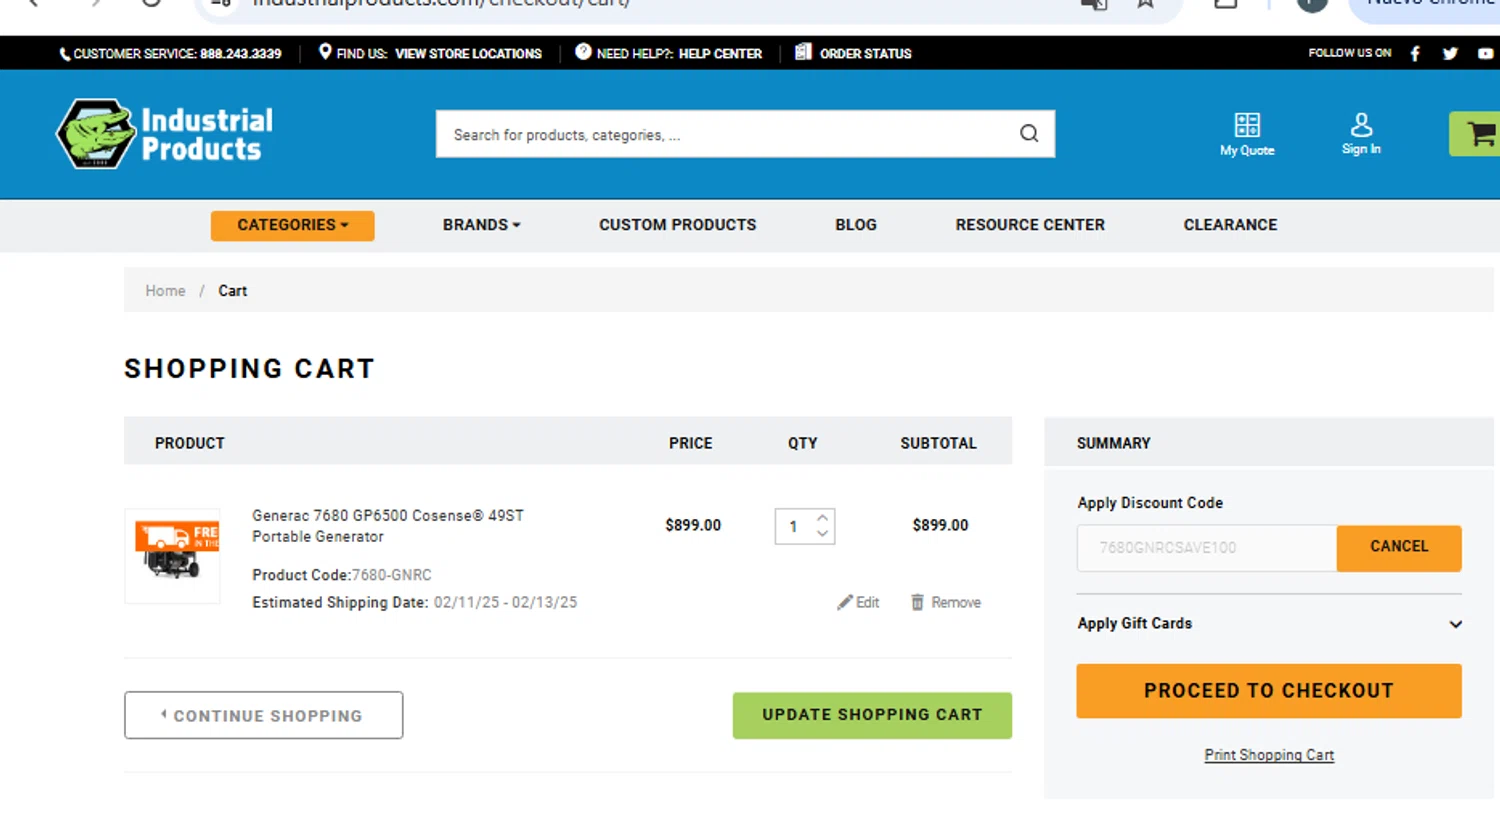Image resolution: width=1500 pixels, height=814 pixels.
Task: Increase quantity with the up arrow
Action: [x=822, y=518]
